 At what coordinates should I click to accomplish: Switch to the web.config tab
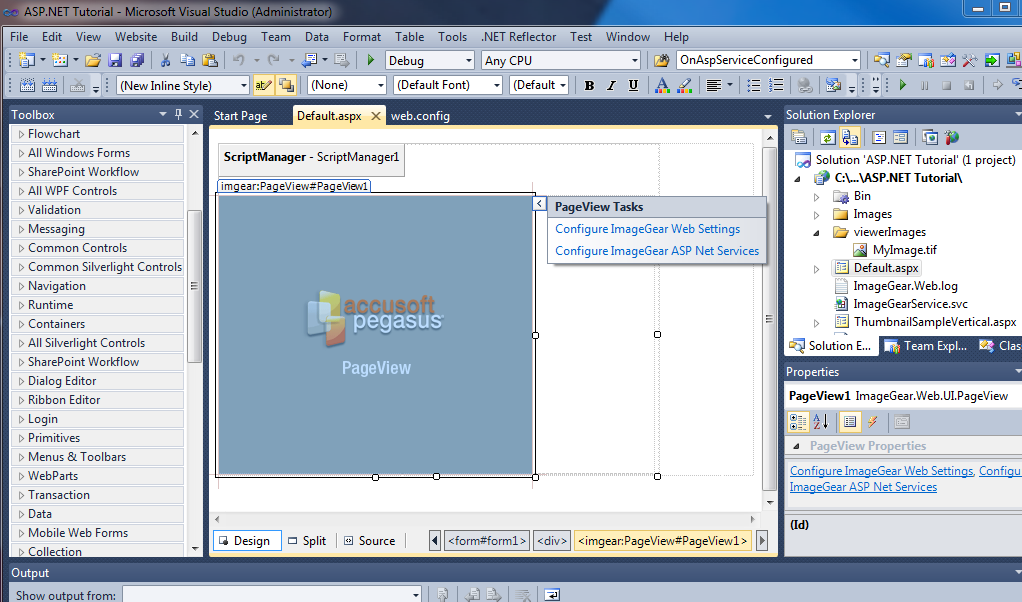tap(420, 116)
